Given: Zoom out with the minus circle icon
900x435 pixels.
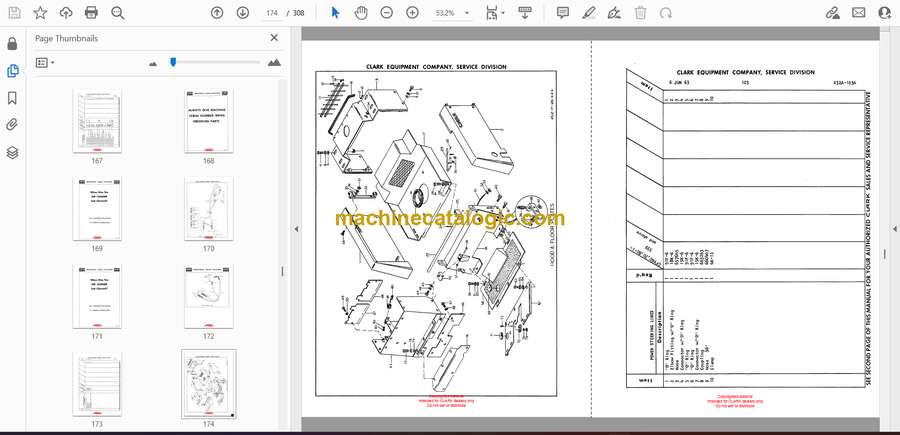Looking at the screenshot, I should pyautogui.click(x=386, y=13).
